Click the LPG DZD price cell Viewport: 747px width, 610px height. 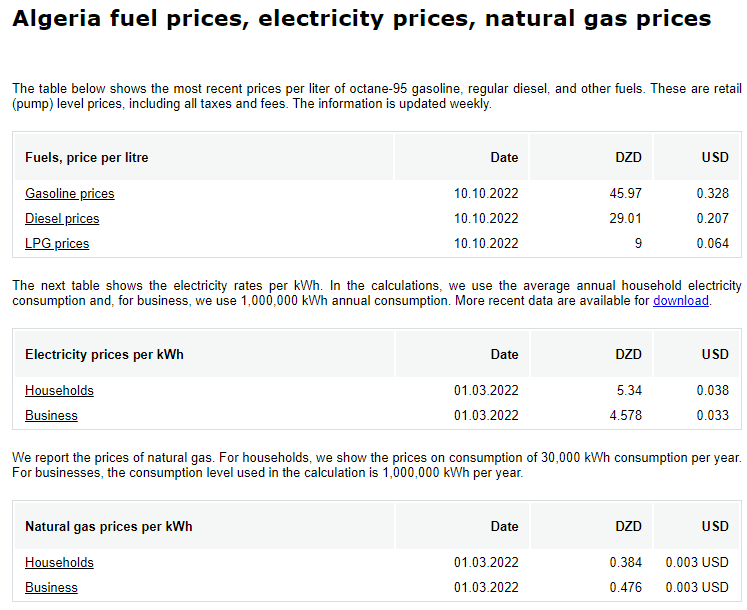tap(638, 244)
